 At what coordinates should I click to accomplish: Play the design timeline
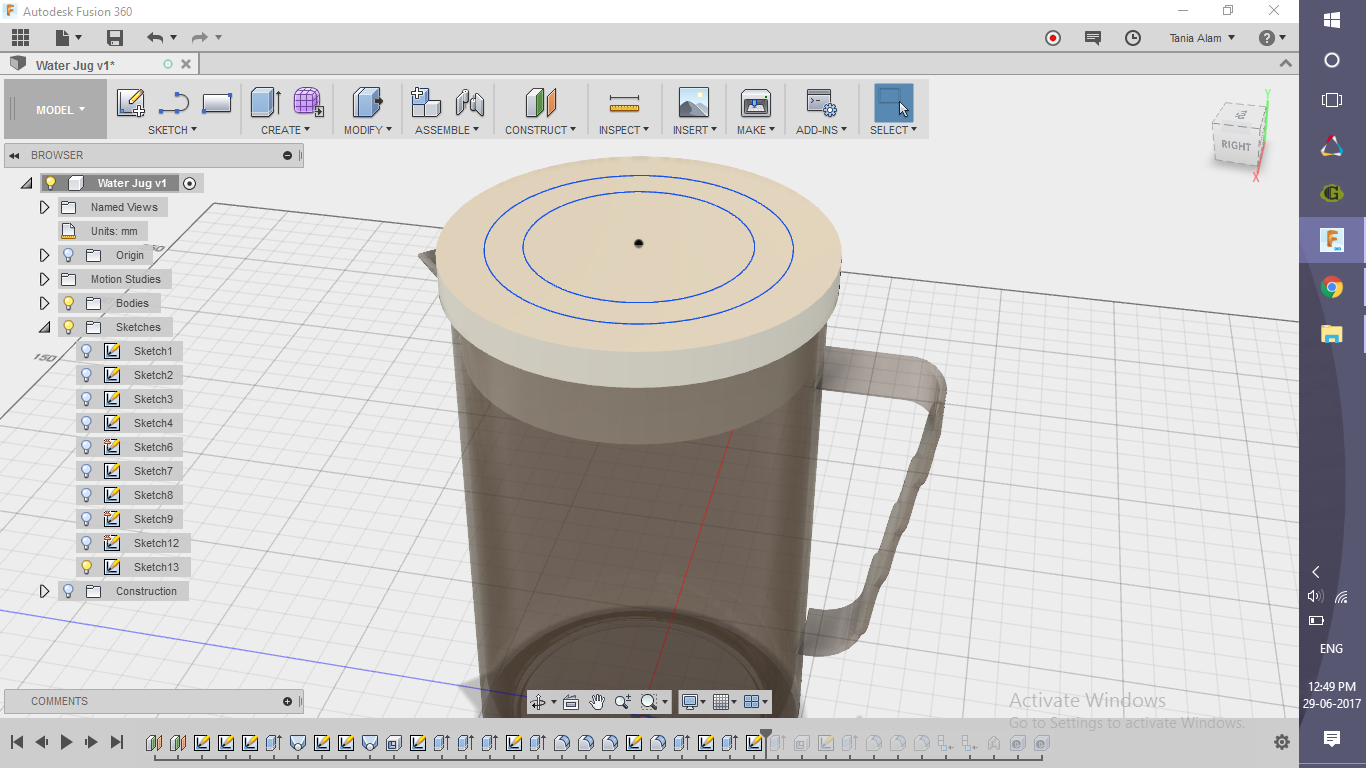click(x=66, y=742)
